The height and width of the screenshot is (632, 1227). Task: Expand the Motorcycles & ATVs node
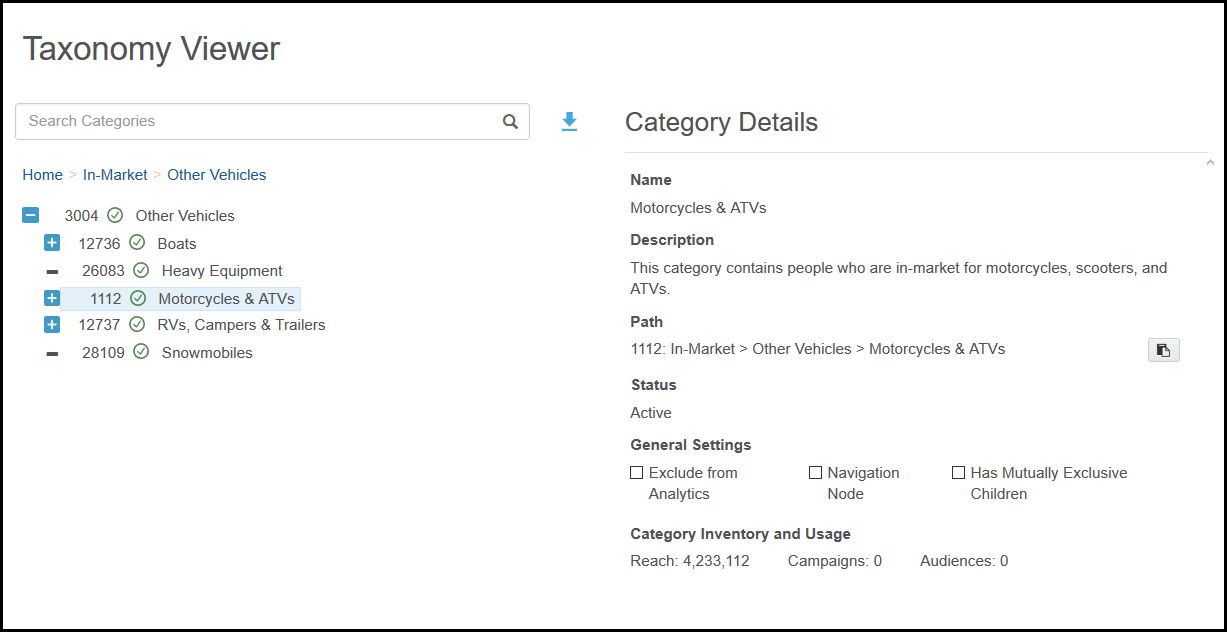tap(52, 298)
